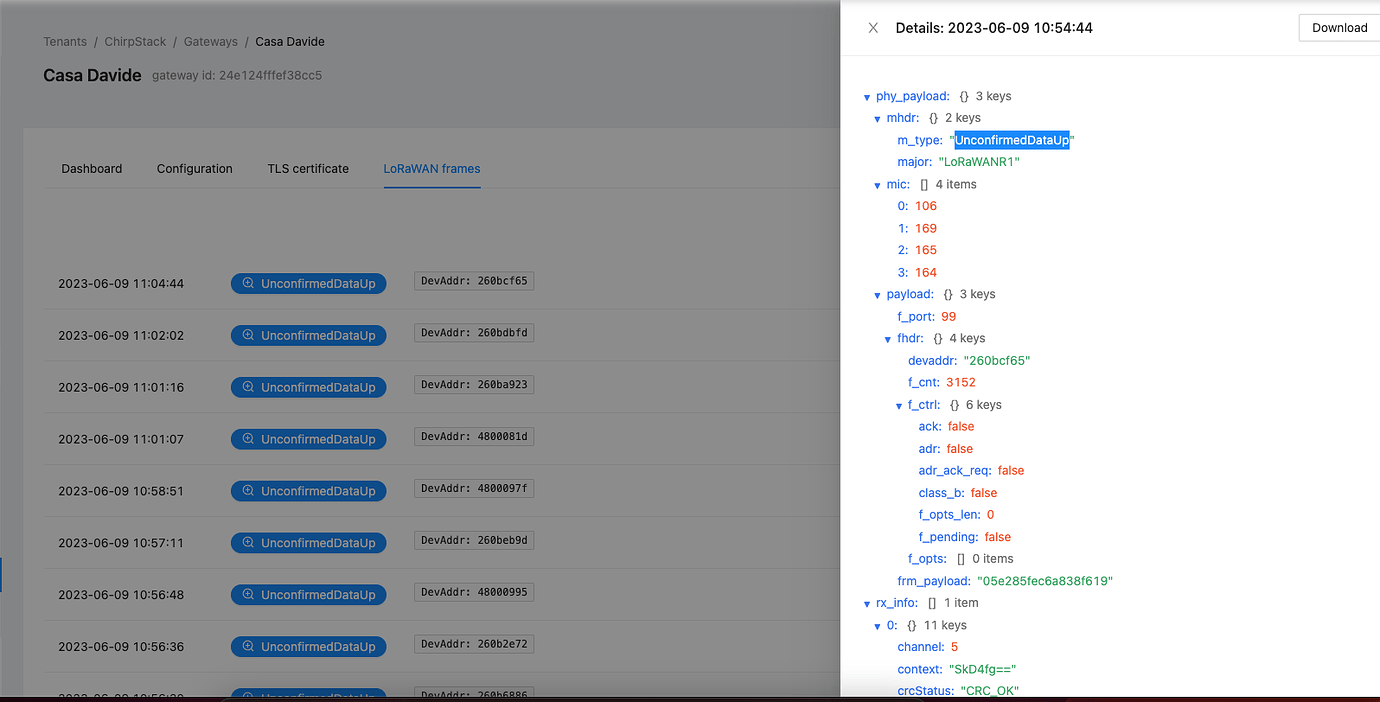Collapse the mhdr node
The height and width of the screenshot is (702, 1380).
coord(877,119)
